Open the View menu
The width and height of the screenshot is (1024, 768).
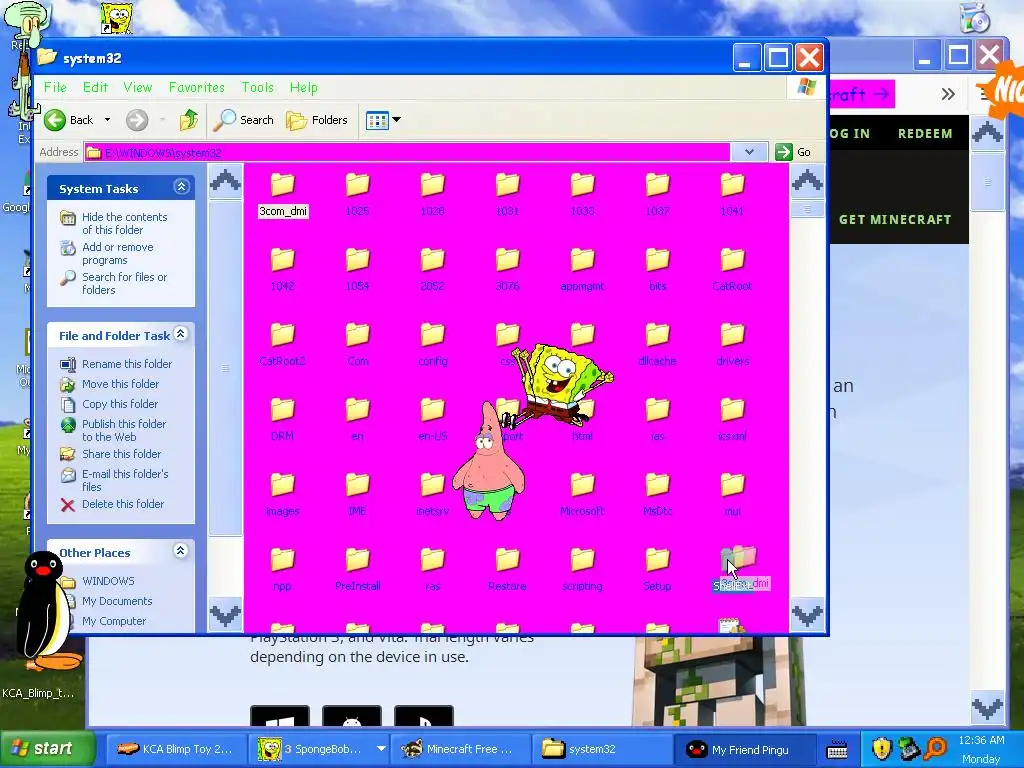[137, 87]
